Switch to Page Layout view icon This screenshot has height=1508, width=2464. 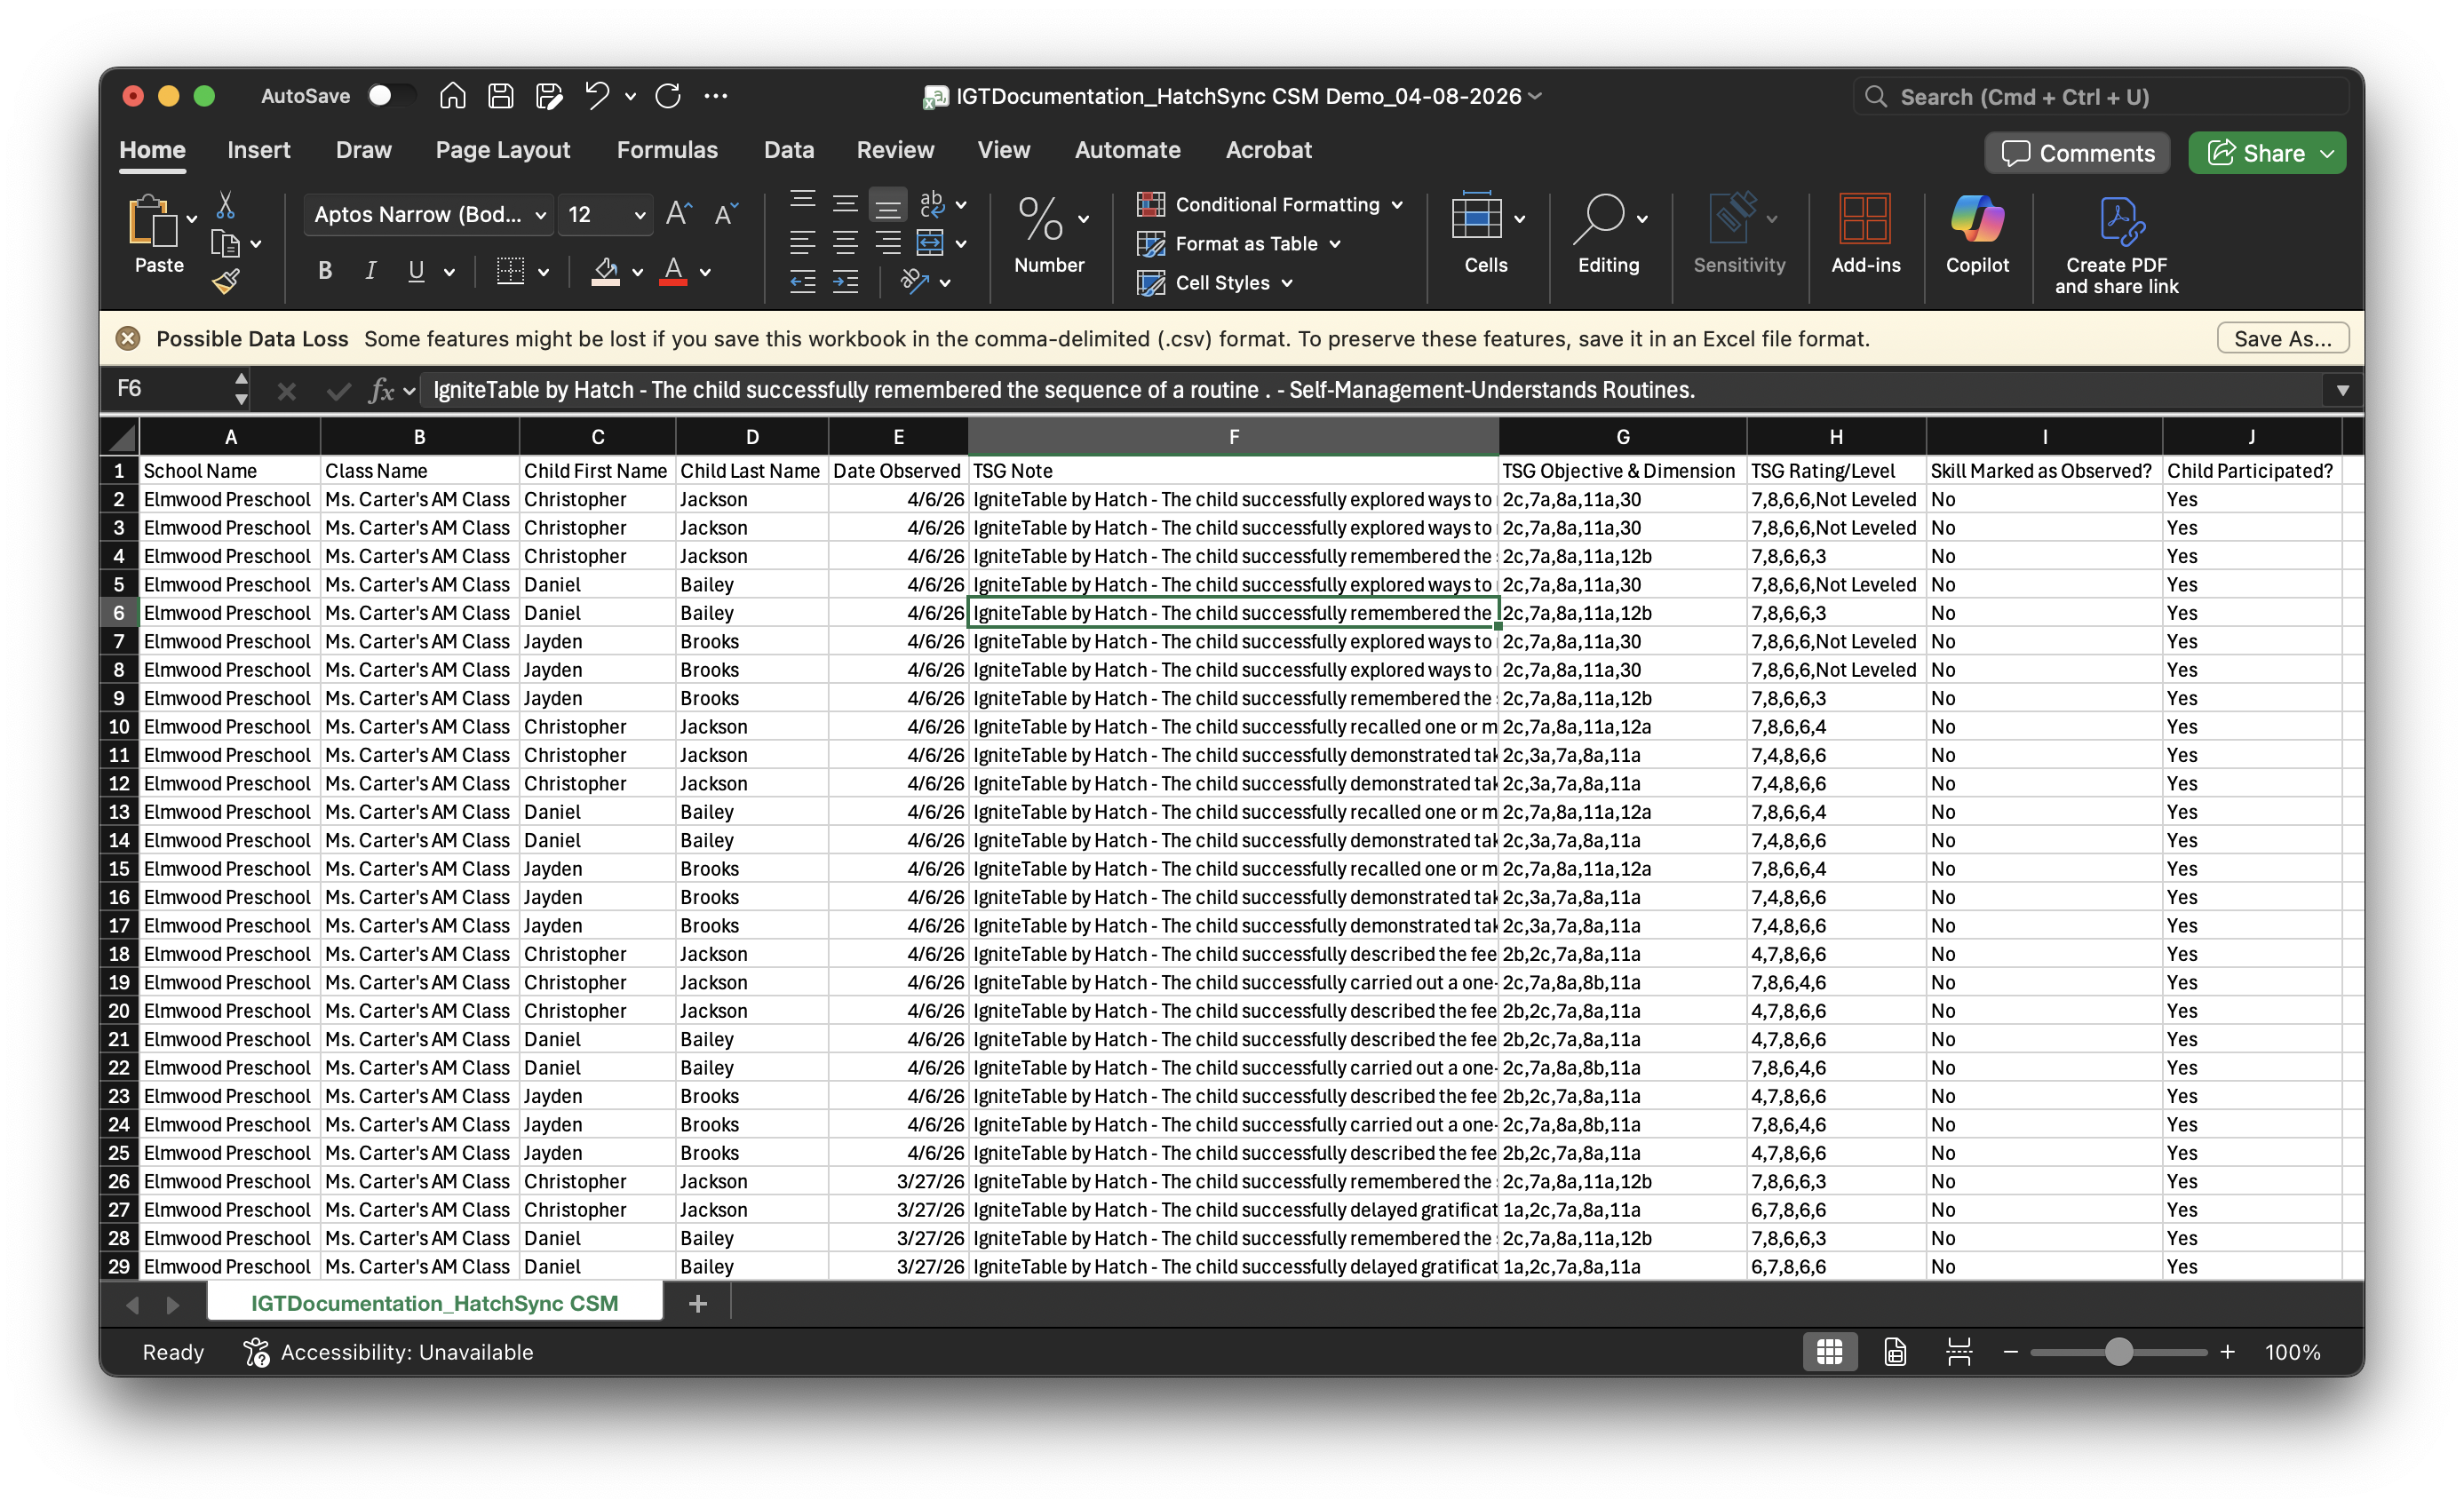[x=1894, y=1352]
